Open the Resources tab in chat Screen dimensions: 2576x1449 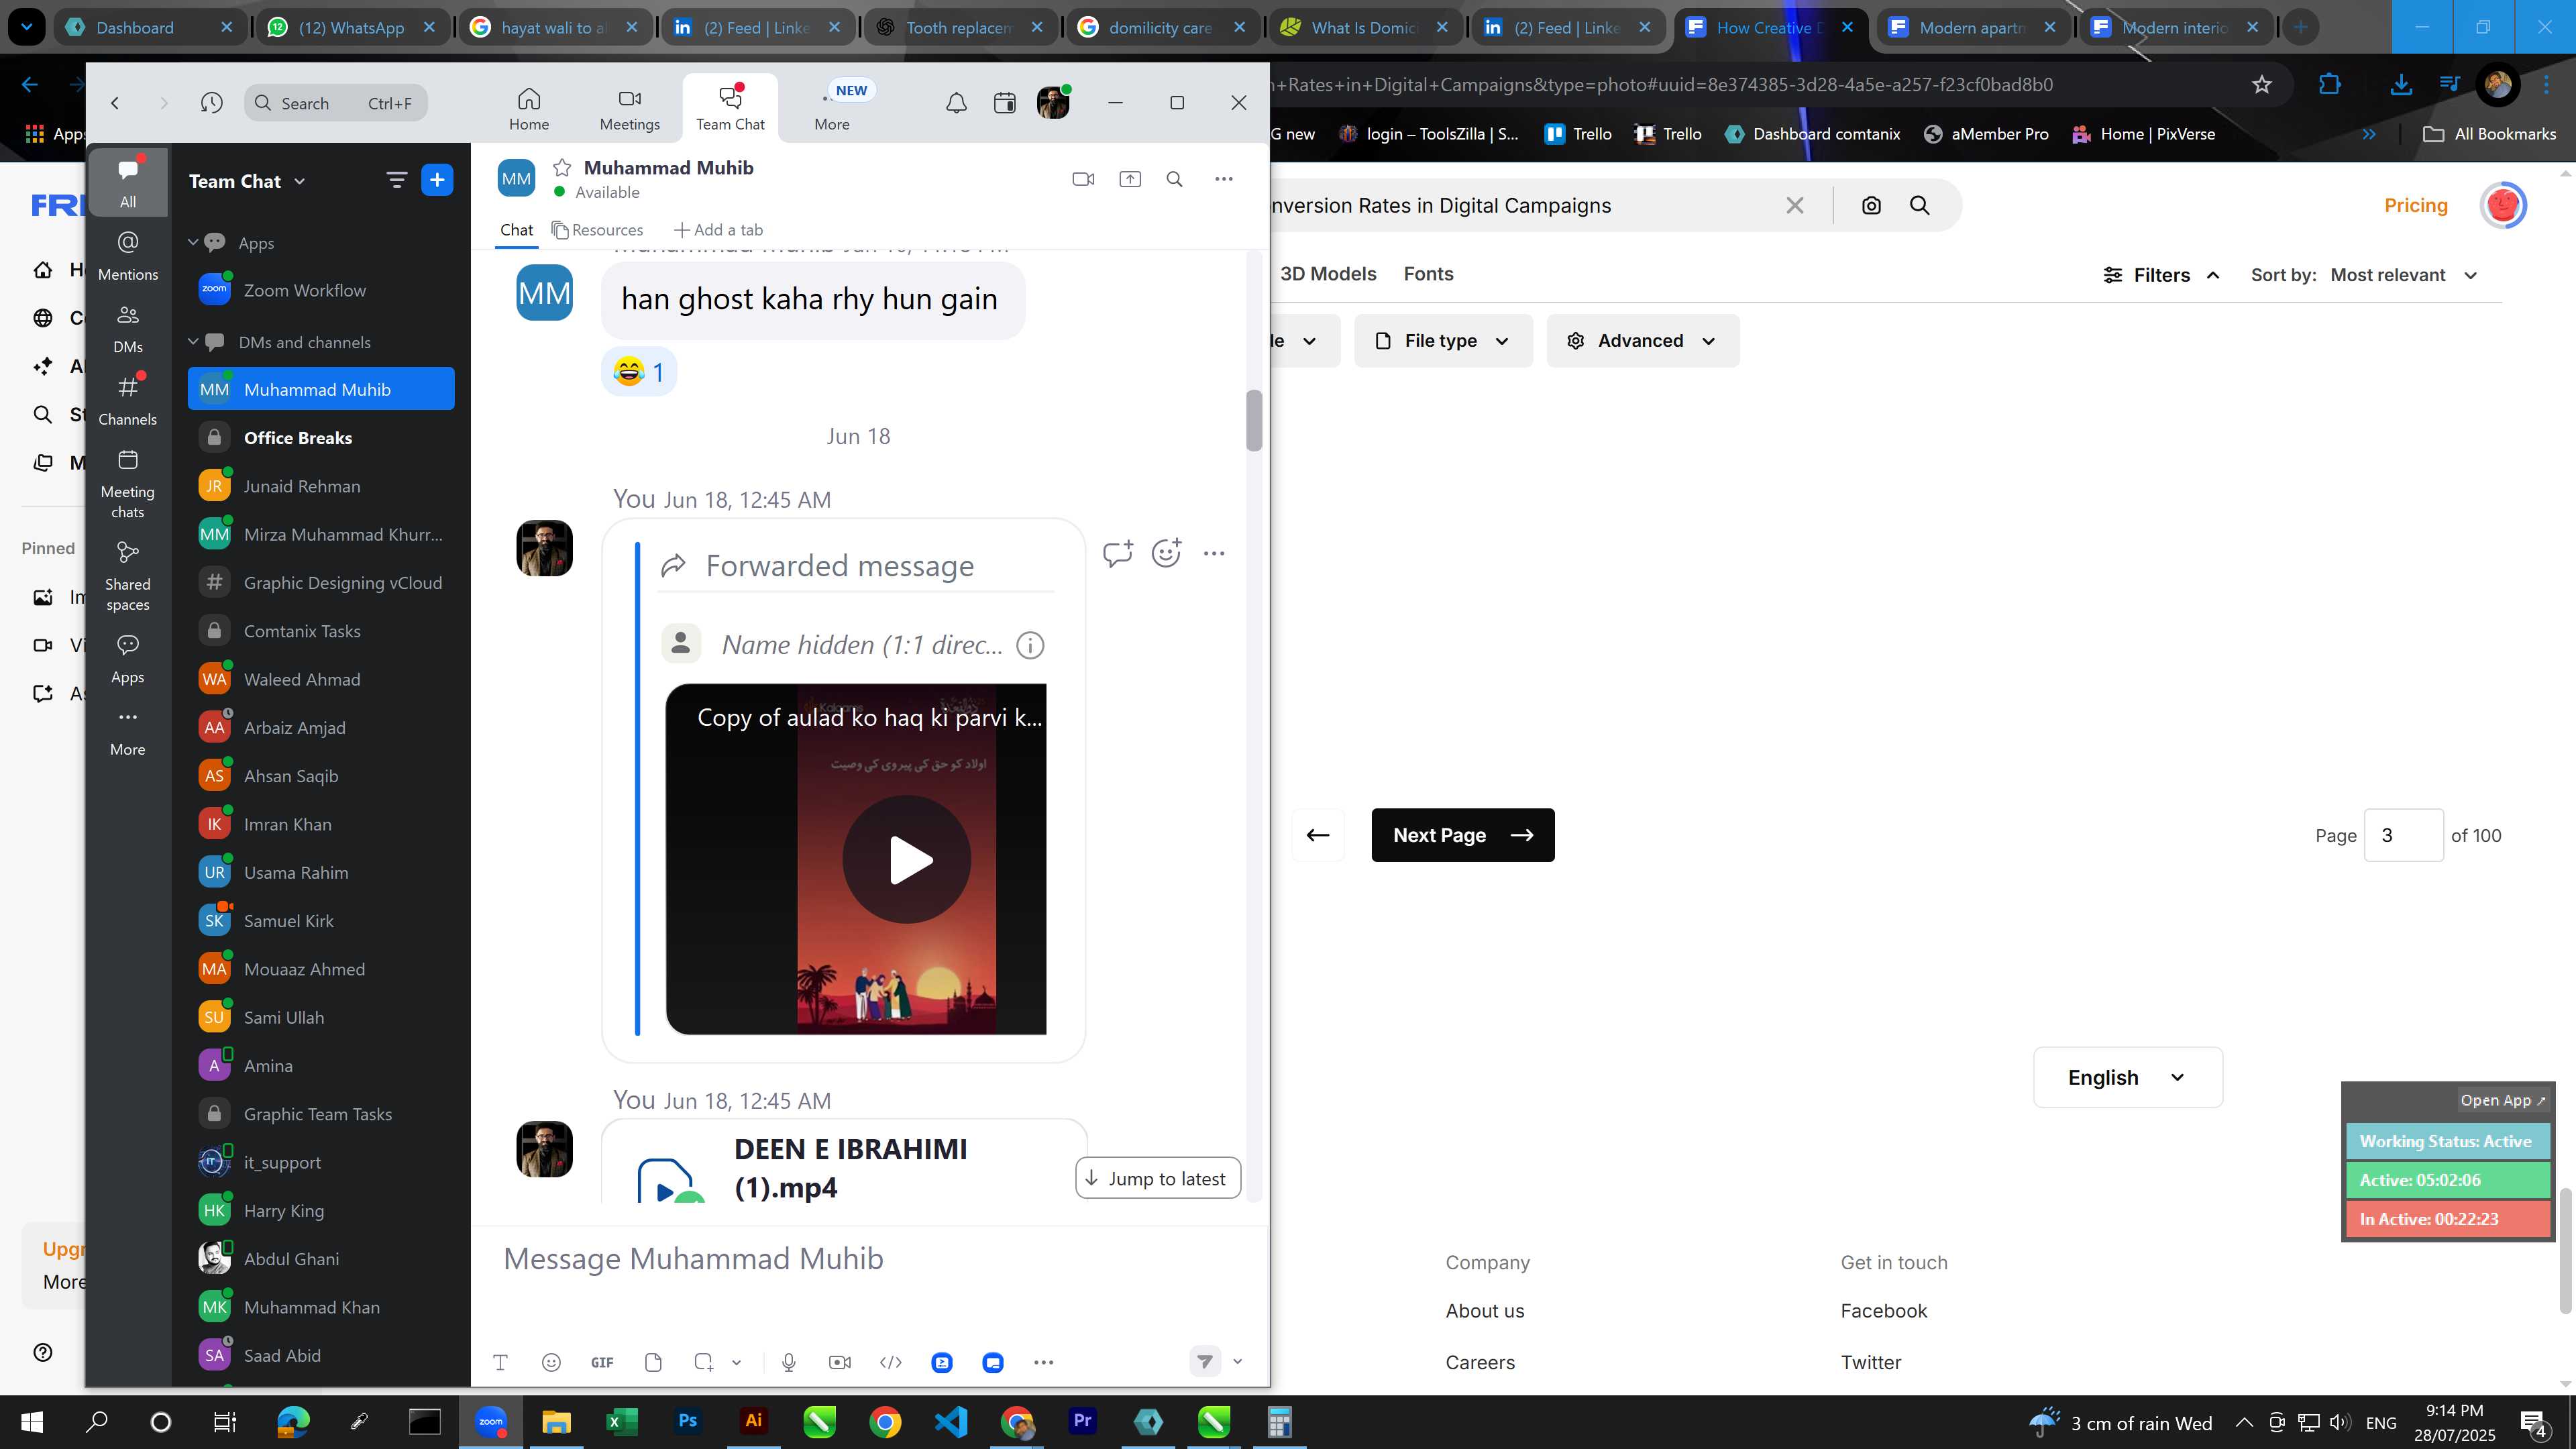click(597, 230)
